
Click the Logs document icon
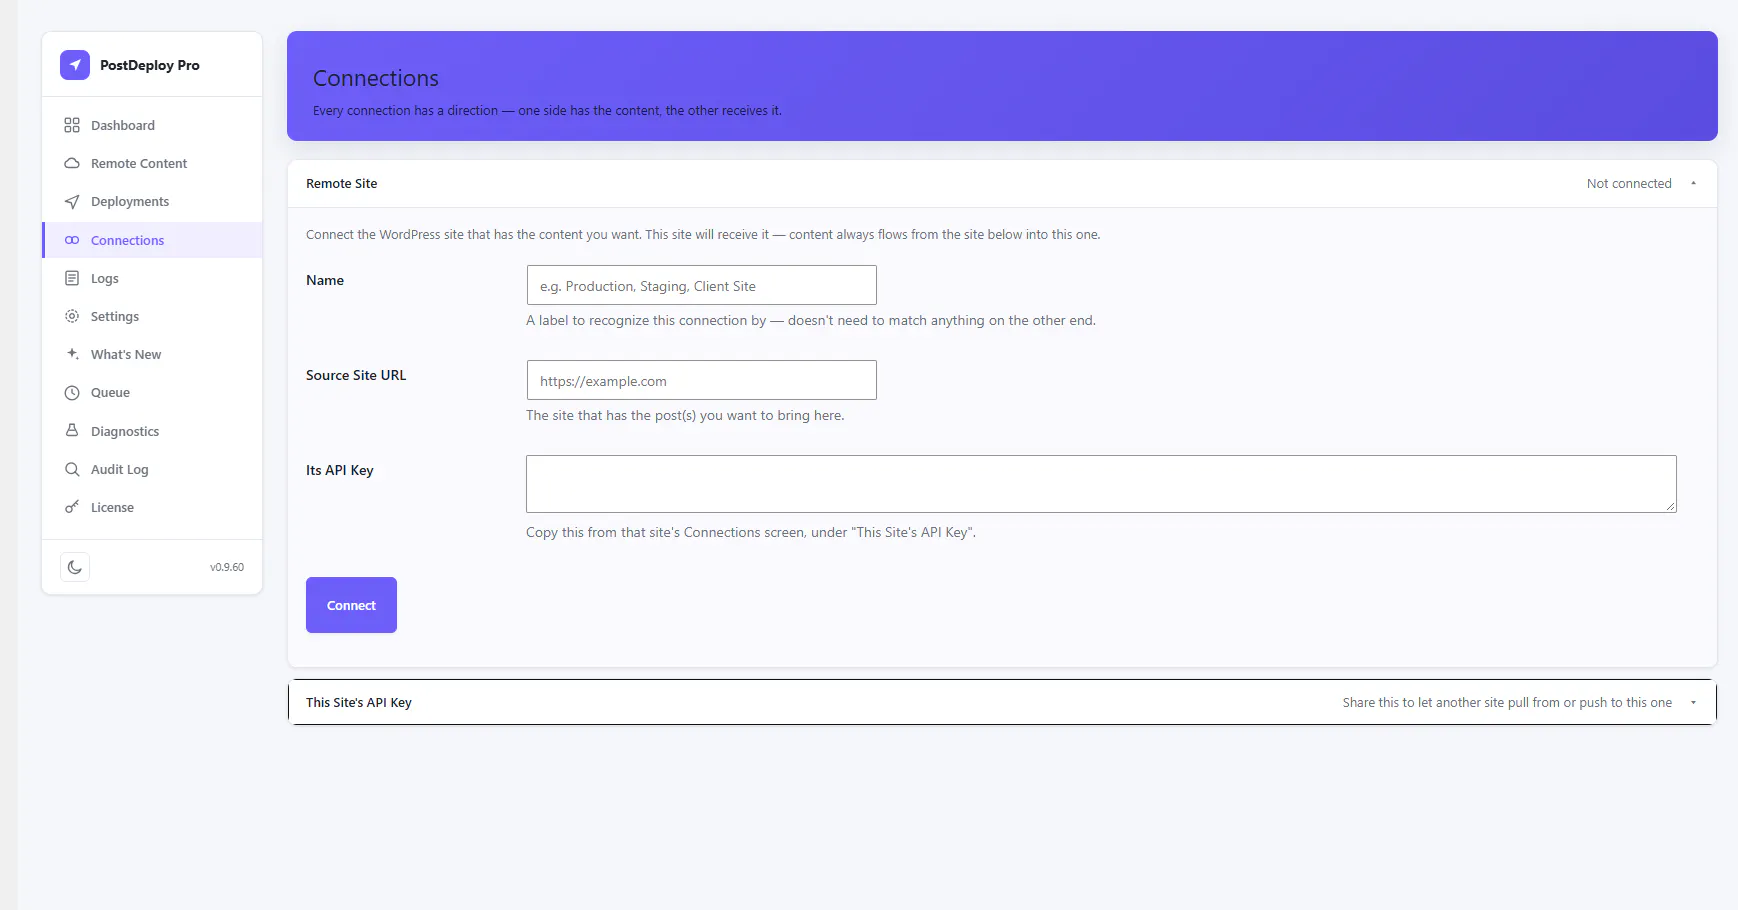pyautogui.click(x=72, y=278)
